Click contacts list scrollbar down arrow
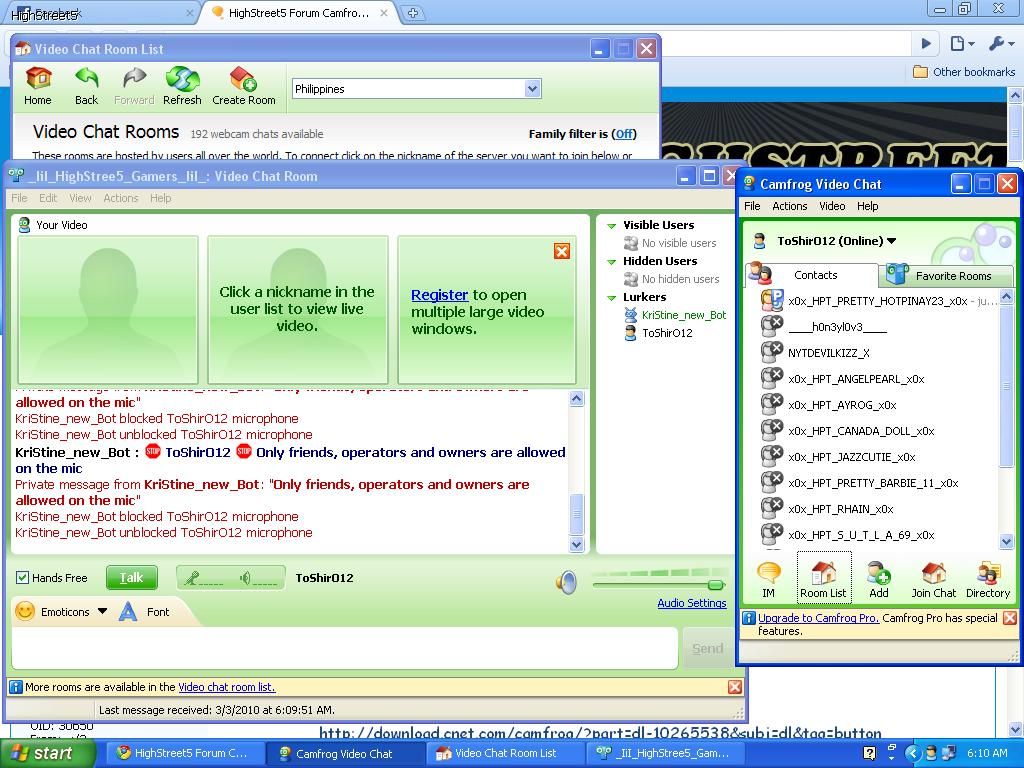Screen dimensions: 1024x768 [x=1006, y=541]
